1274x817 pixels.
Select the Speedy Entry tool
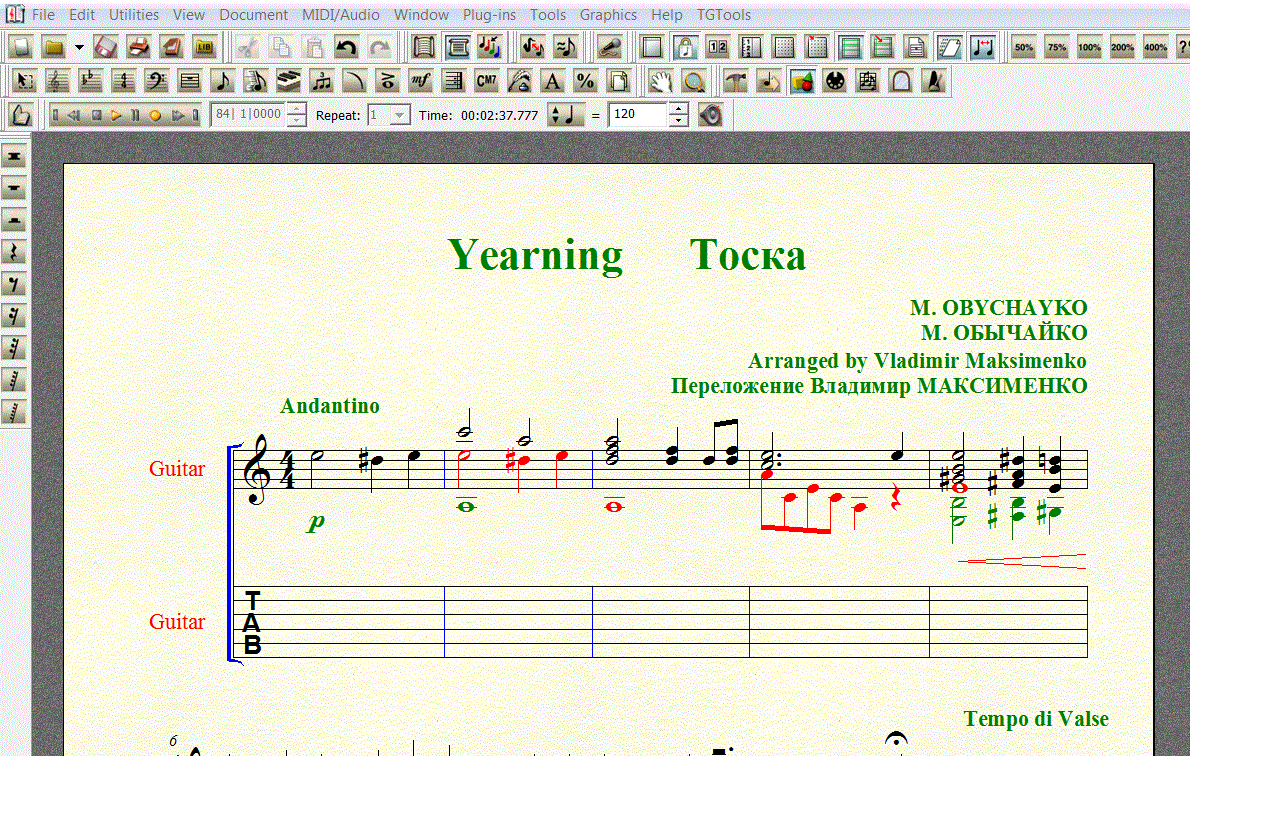[254, 81]
